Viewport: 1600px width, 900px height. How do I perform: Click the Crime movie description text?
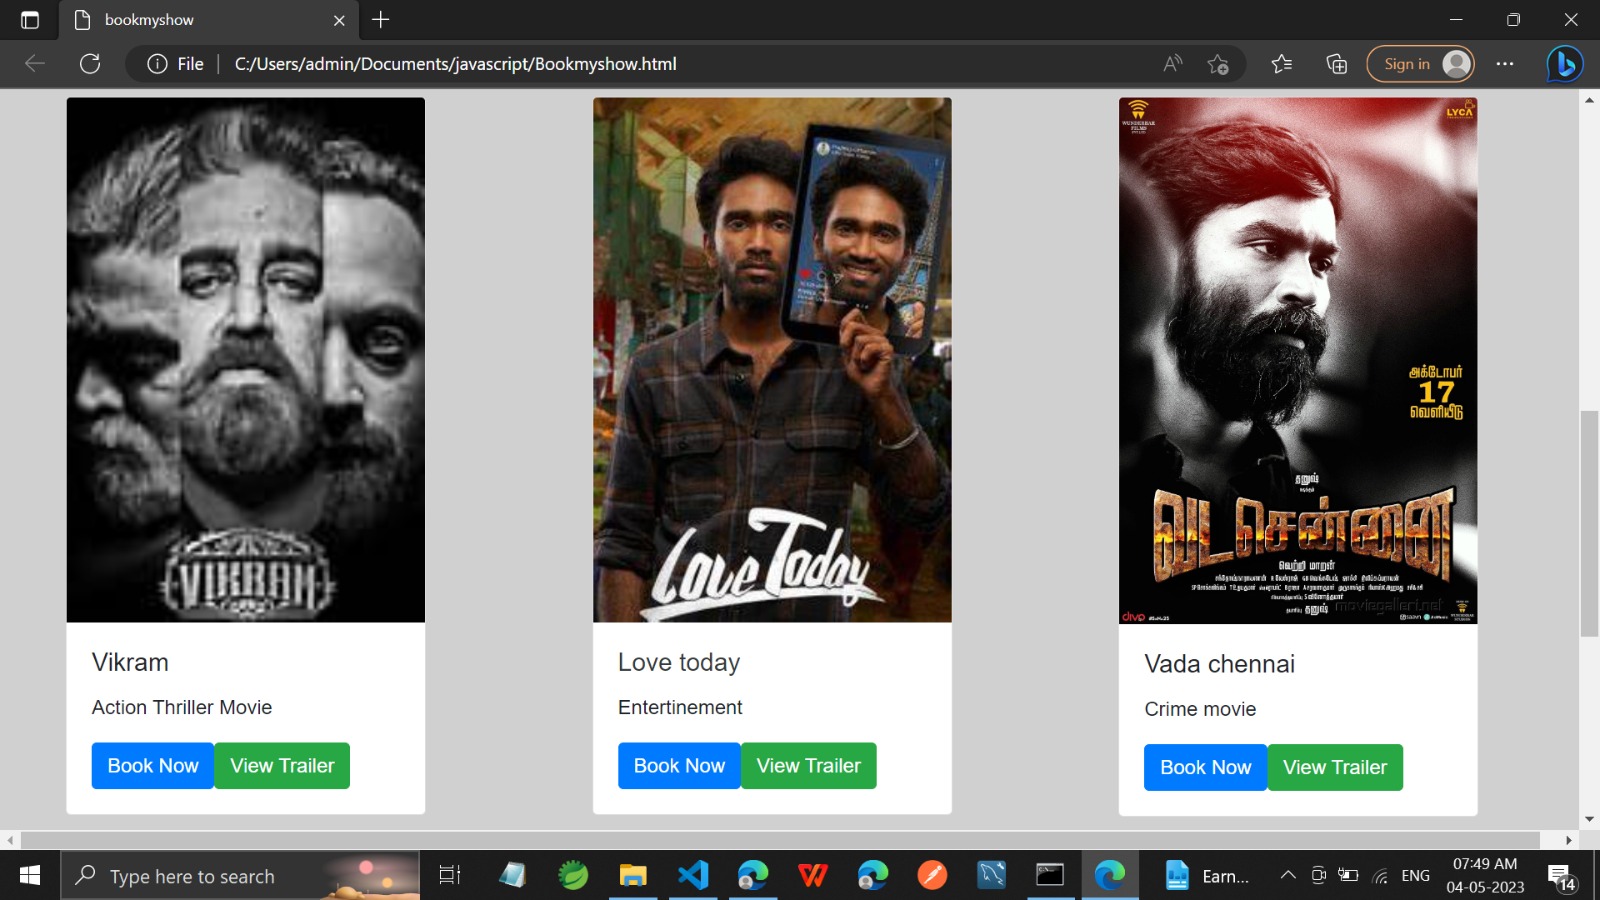[1200, 709]
